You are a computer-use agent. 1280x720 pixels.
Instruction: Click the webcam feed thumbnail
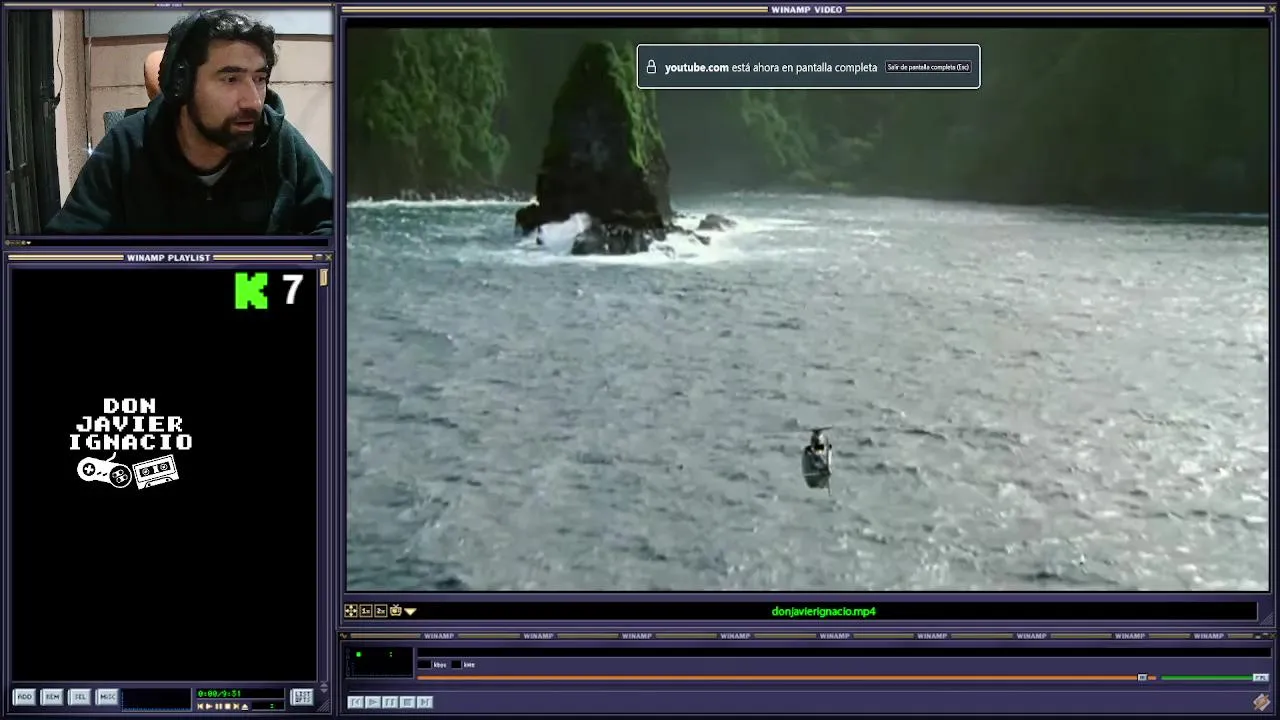[169, 121]
